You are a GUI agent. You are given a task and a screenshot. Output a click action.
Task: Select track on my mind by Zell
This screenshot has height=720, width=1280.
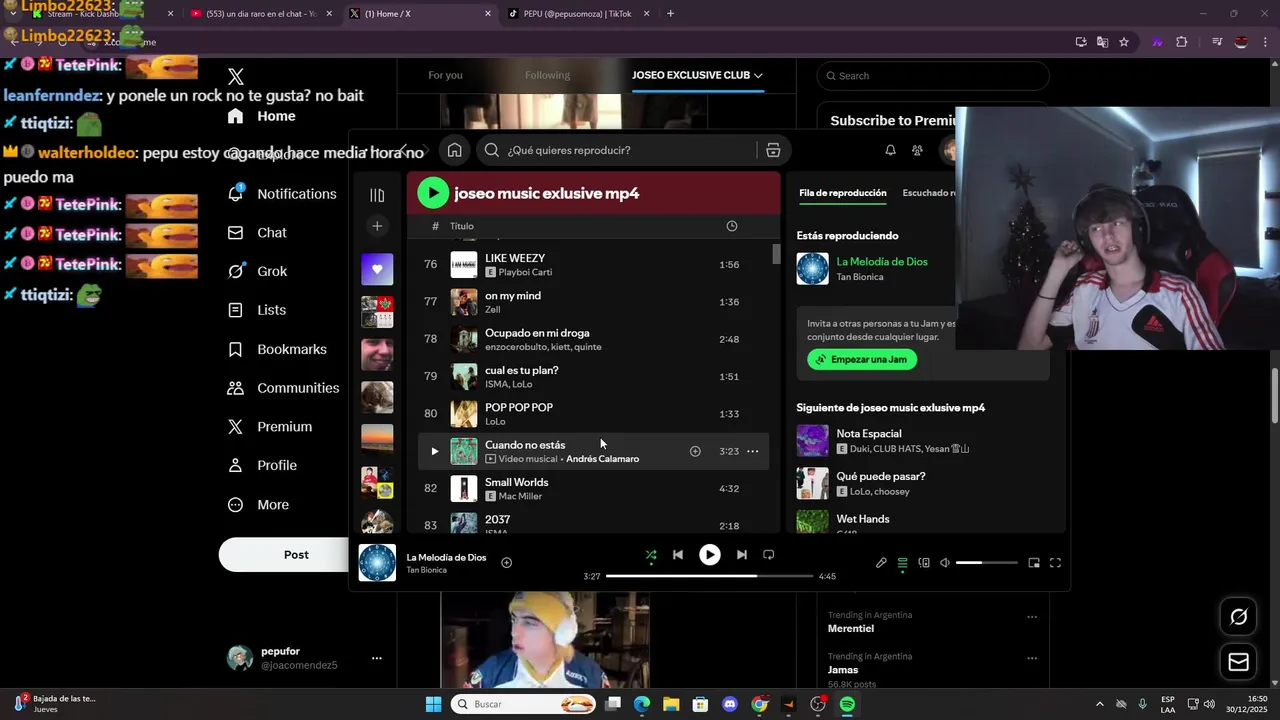[x=593, y=302]
